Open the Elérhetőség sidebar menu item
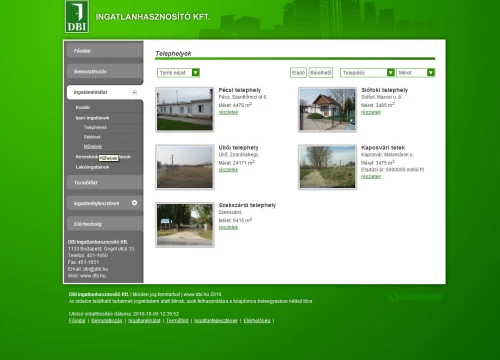Viewport: 500px width, 360px height. pyautogui.click(x=105, y=224)
